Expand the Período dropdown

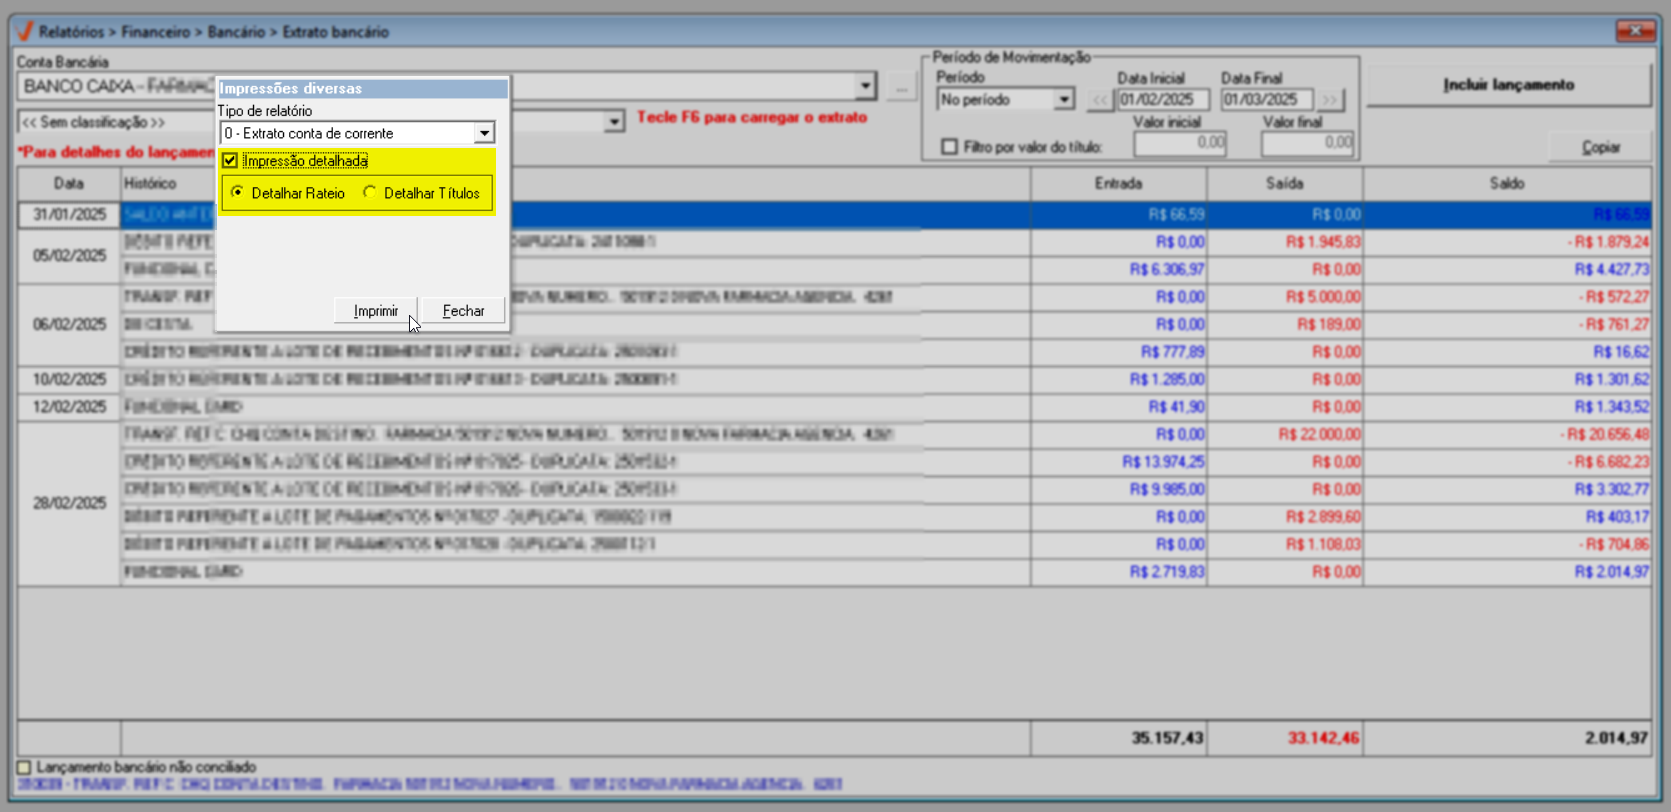click(1064, 100)
